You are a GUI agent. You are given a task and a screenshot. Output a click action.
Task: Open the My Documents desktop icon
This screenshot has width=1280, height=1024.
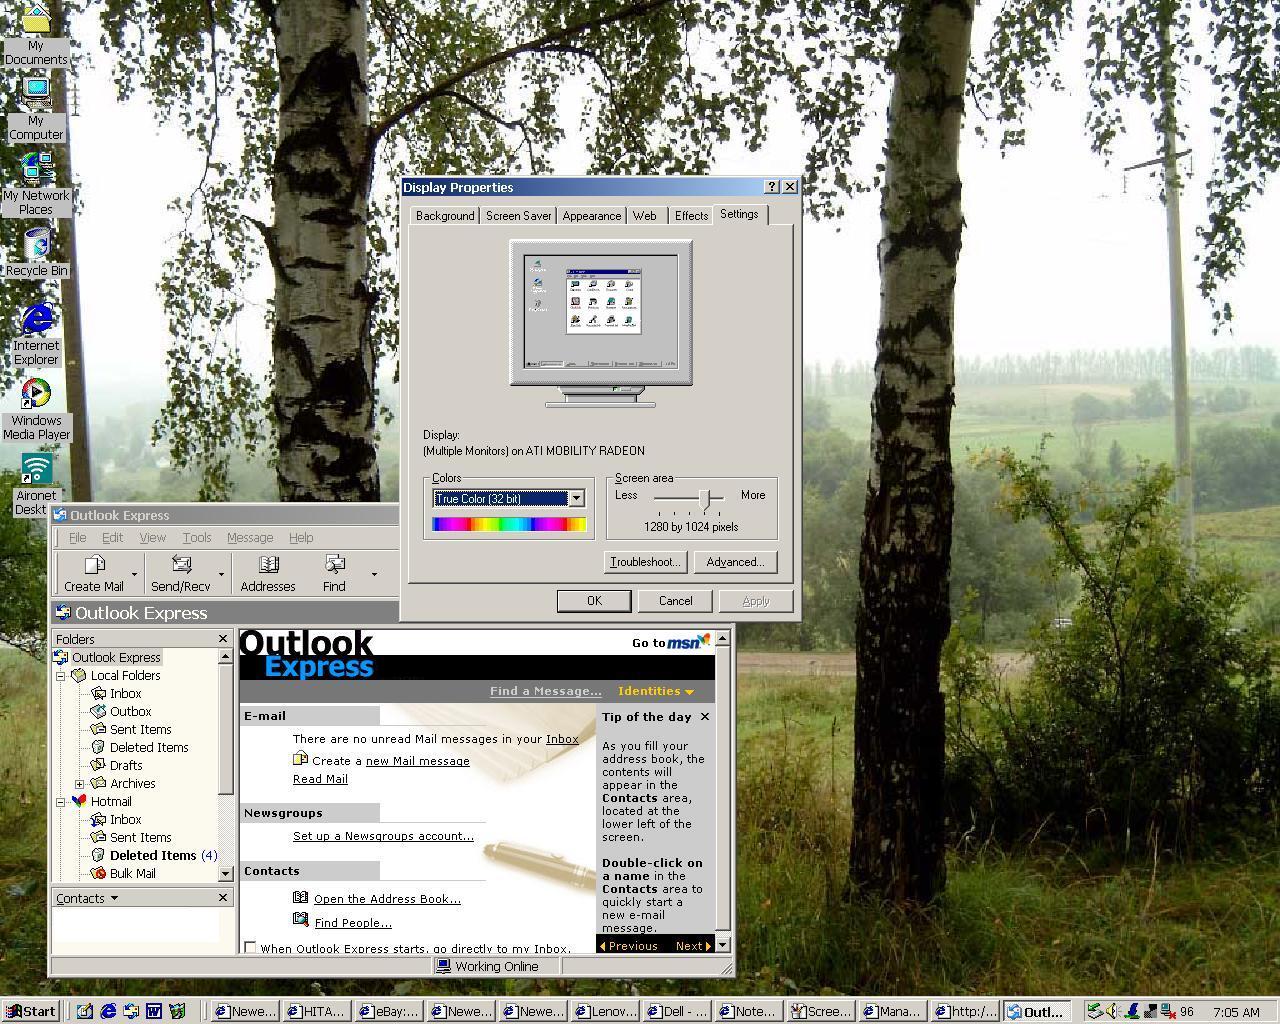coord(36,34)
